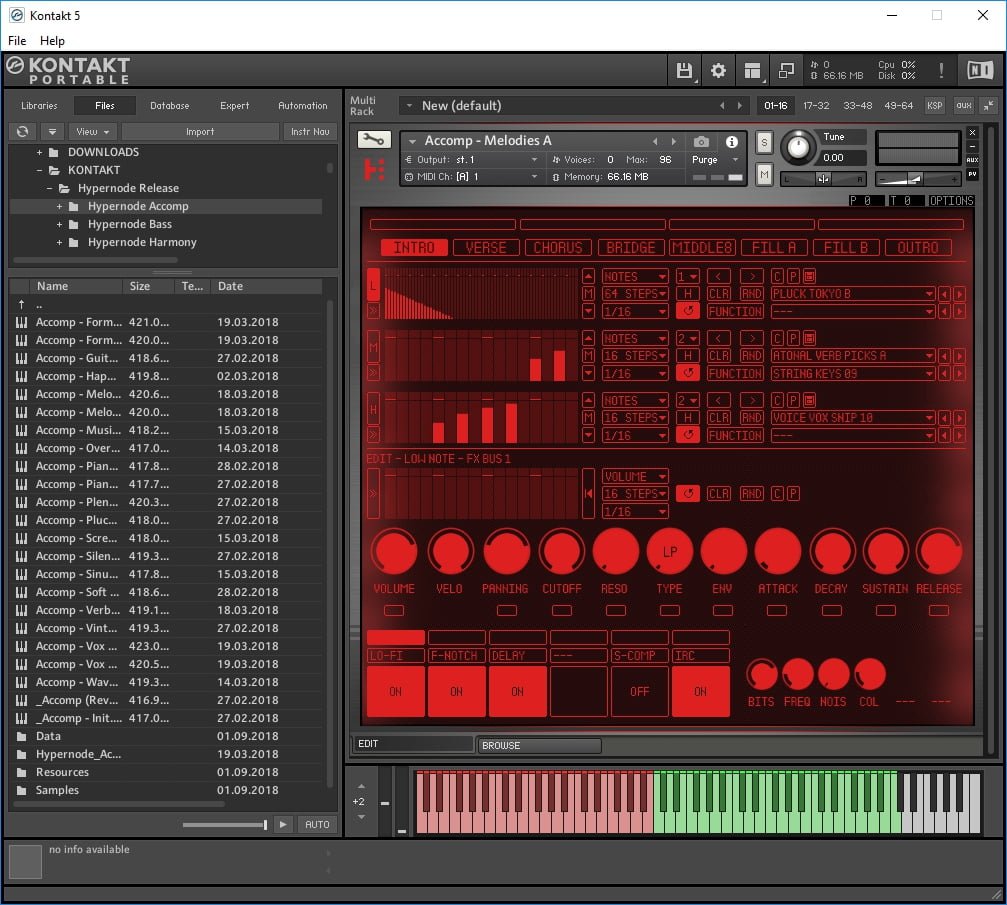
Task: Click the NI logo icon
Action: (x=980, y=69)
